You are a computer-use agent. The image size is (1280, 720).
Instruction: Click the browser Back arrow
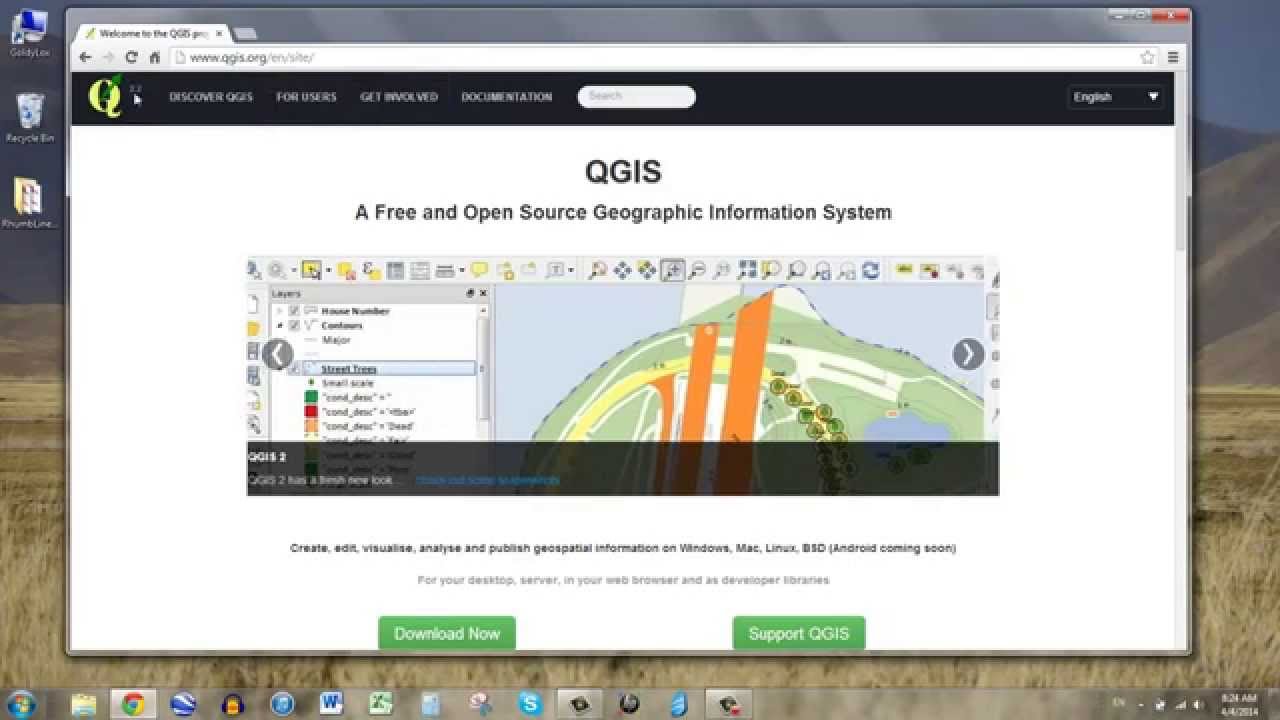click(85, 58)
